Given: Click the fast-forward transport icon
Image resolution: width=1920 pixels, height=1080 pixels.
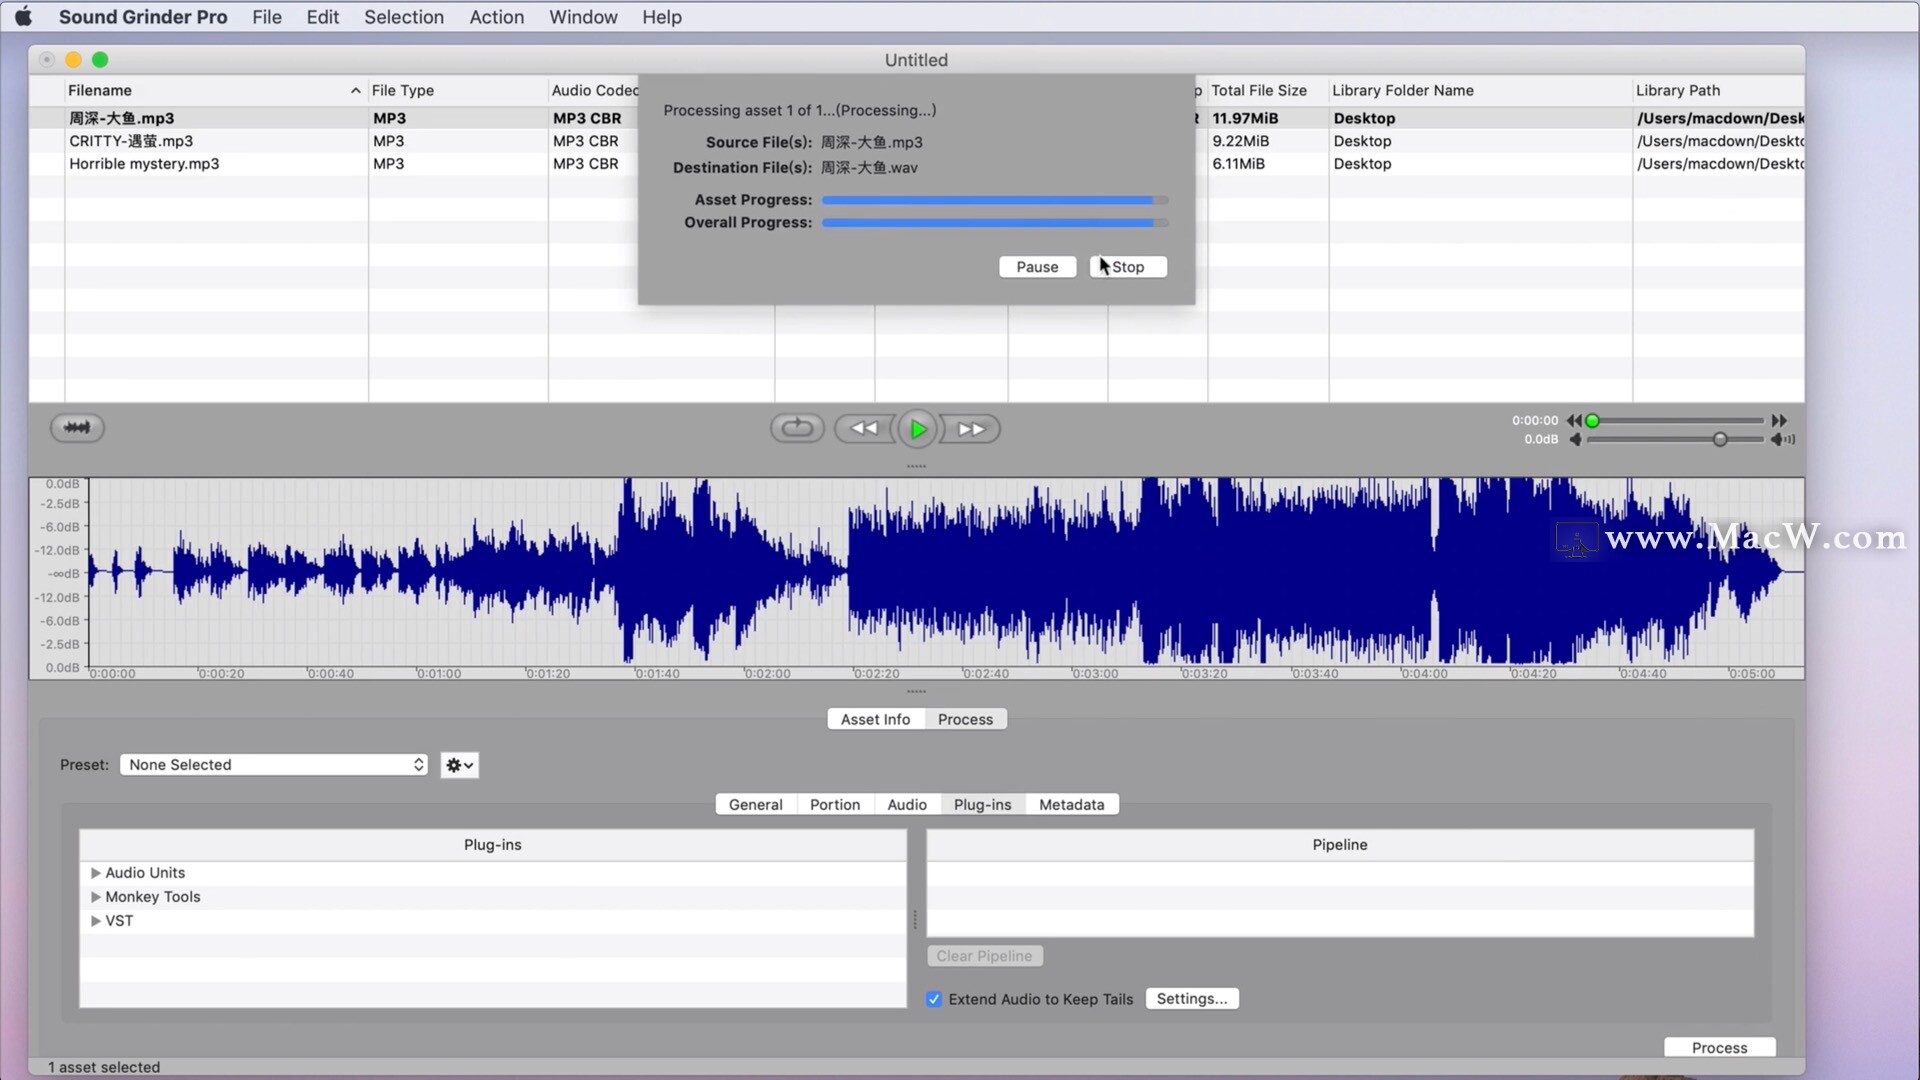Looking at the screenshot, I should 969,428.
